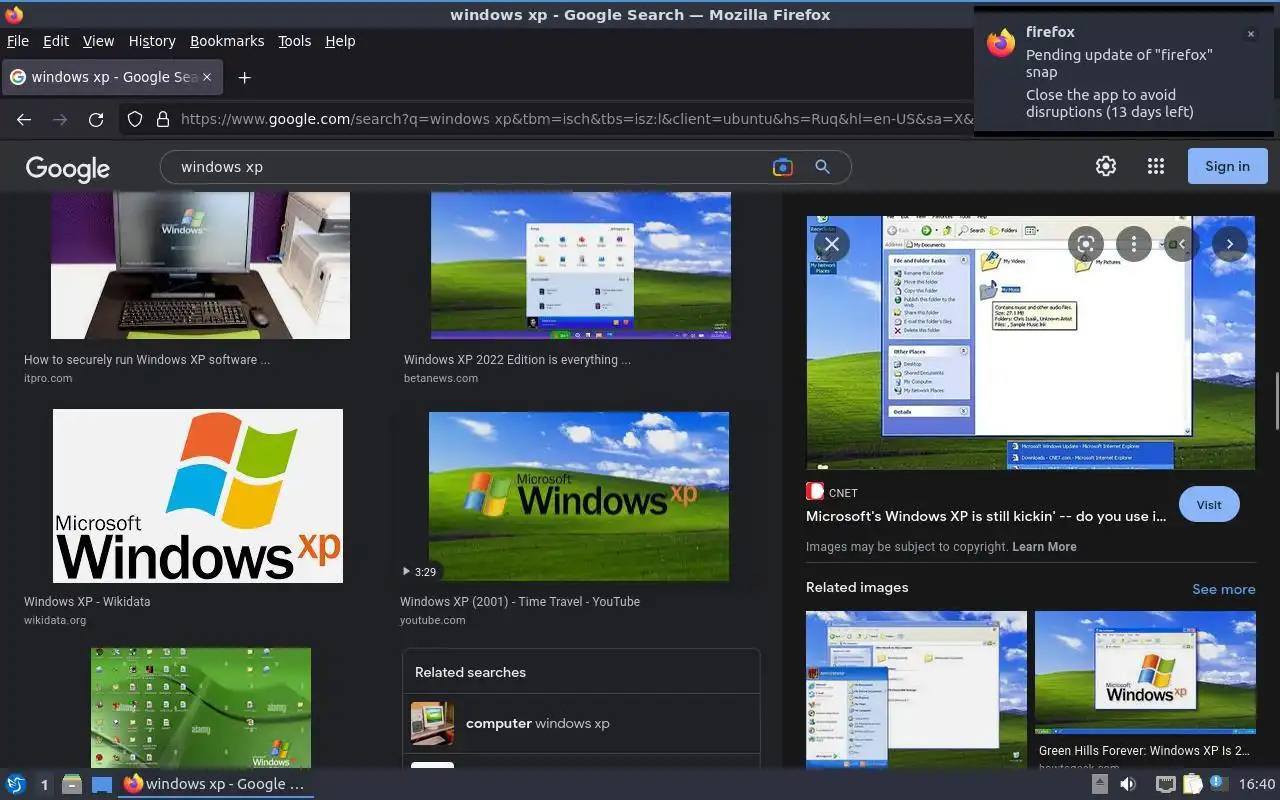The height and width of the screenshot is (800, 1280).
Task: Click the back navigation arrow
Action: pos(24,120)
